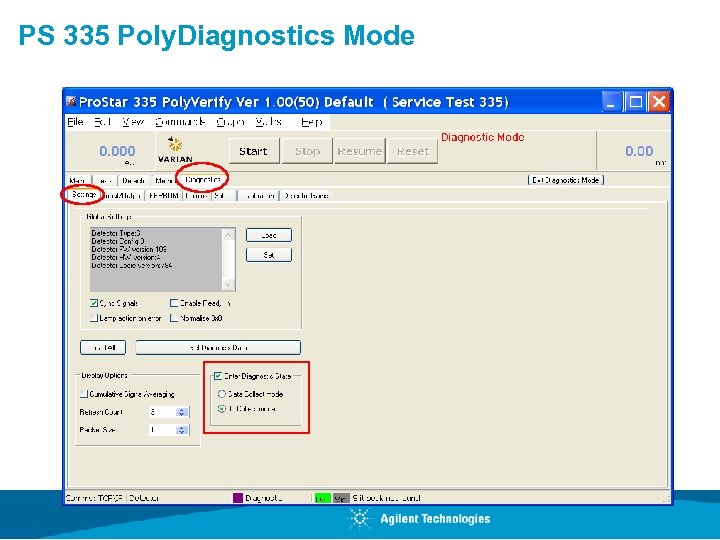Toggle the Enable Feed... checkbox
The width and height of the screenshot is (720, 540).
174,303
